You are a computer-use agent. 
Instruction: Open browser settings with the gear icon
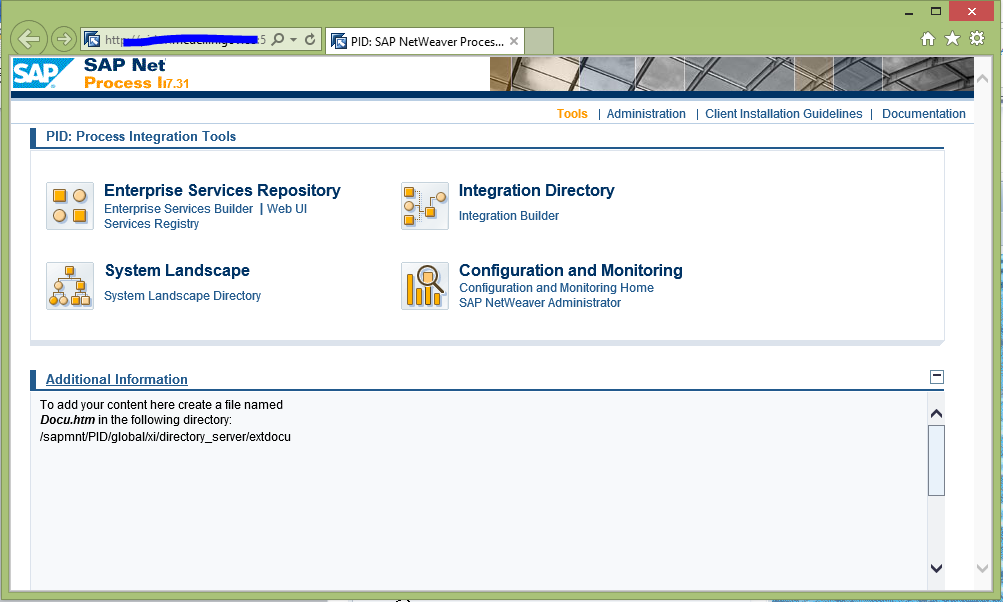(975, 38)
